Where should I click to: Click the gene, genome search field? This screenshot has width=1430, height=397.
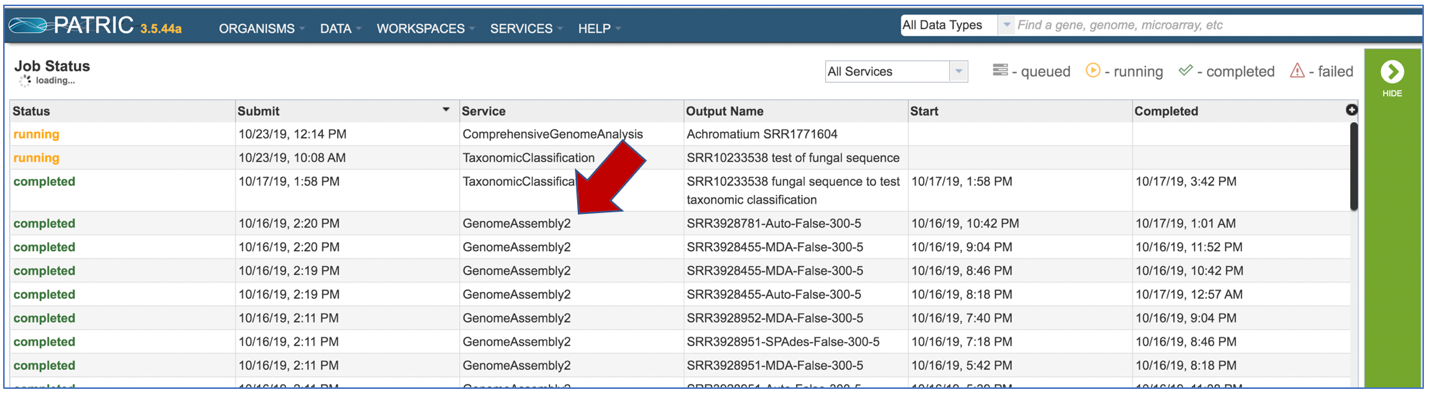click(x=1218, y=25)
